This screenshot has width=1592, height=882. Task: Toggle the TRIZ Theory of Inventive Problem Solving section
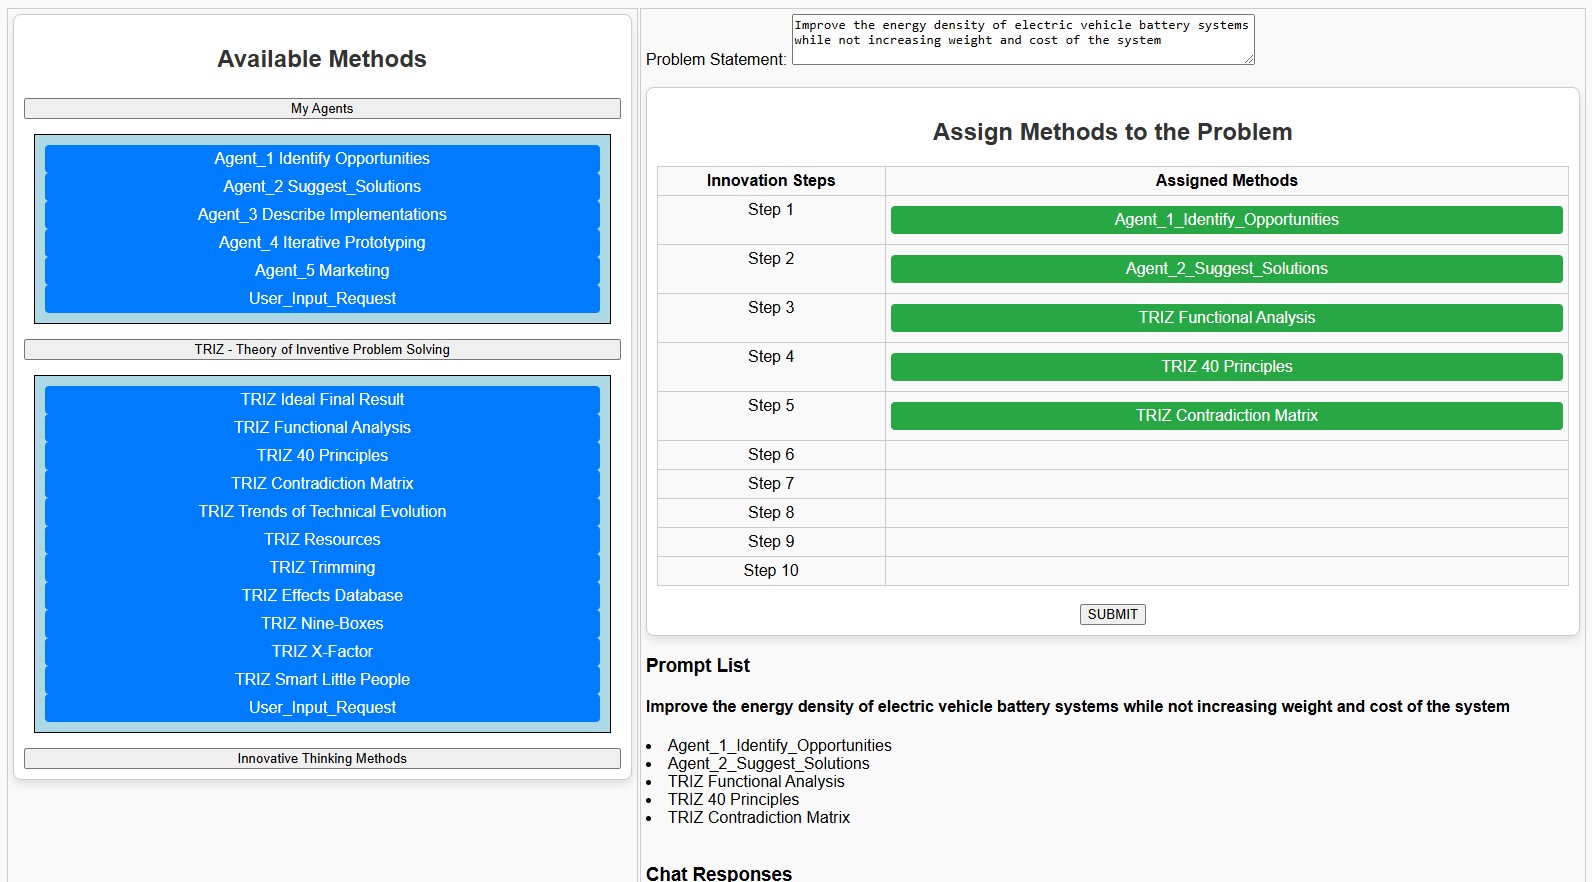(322, 349)
